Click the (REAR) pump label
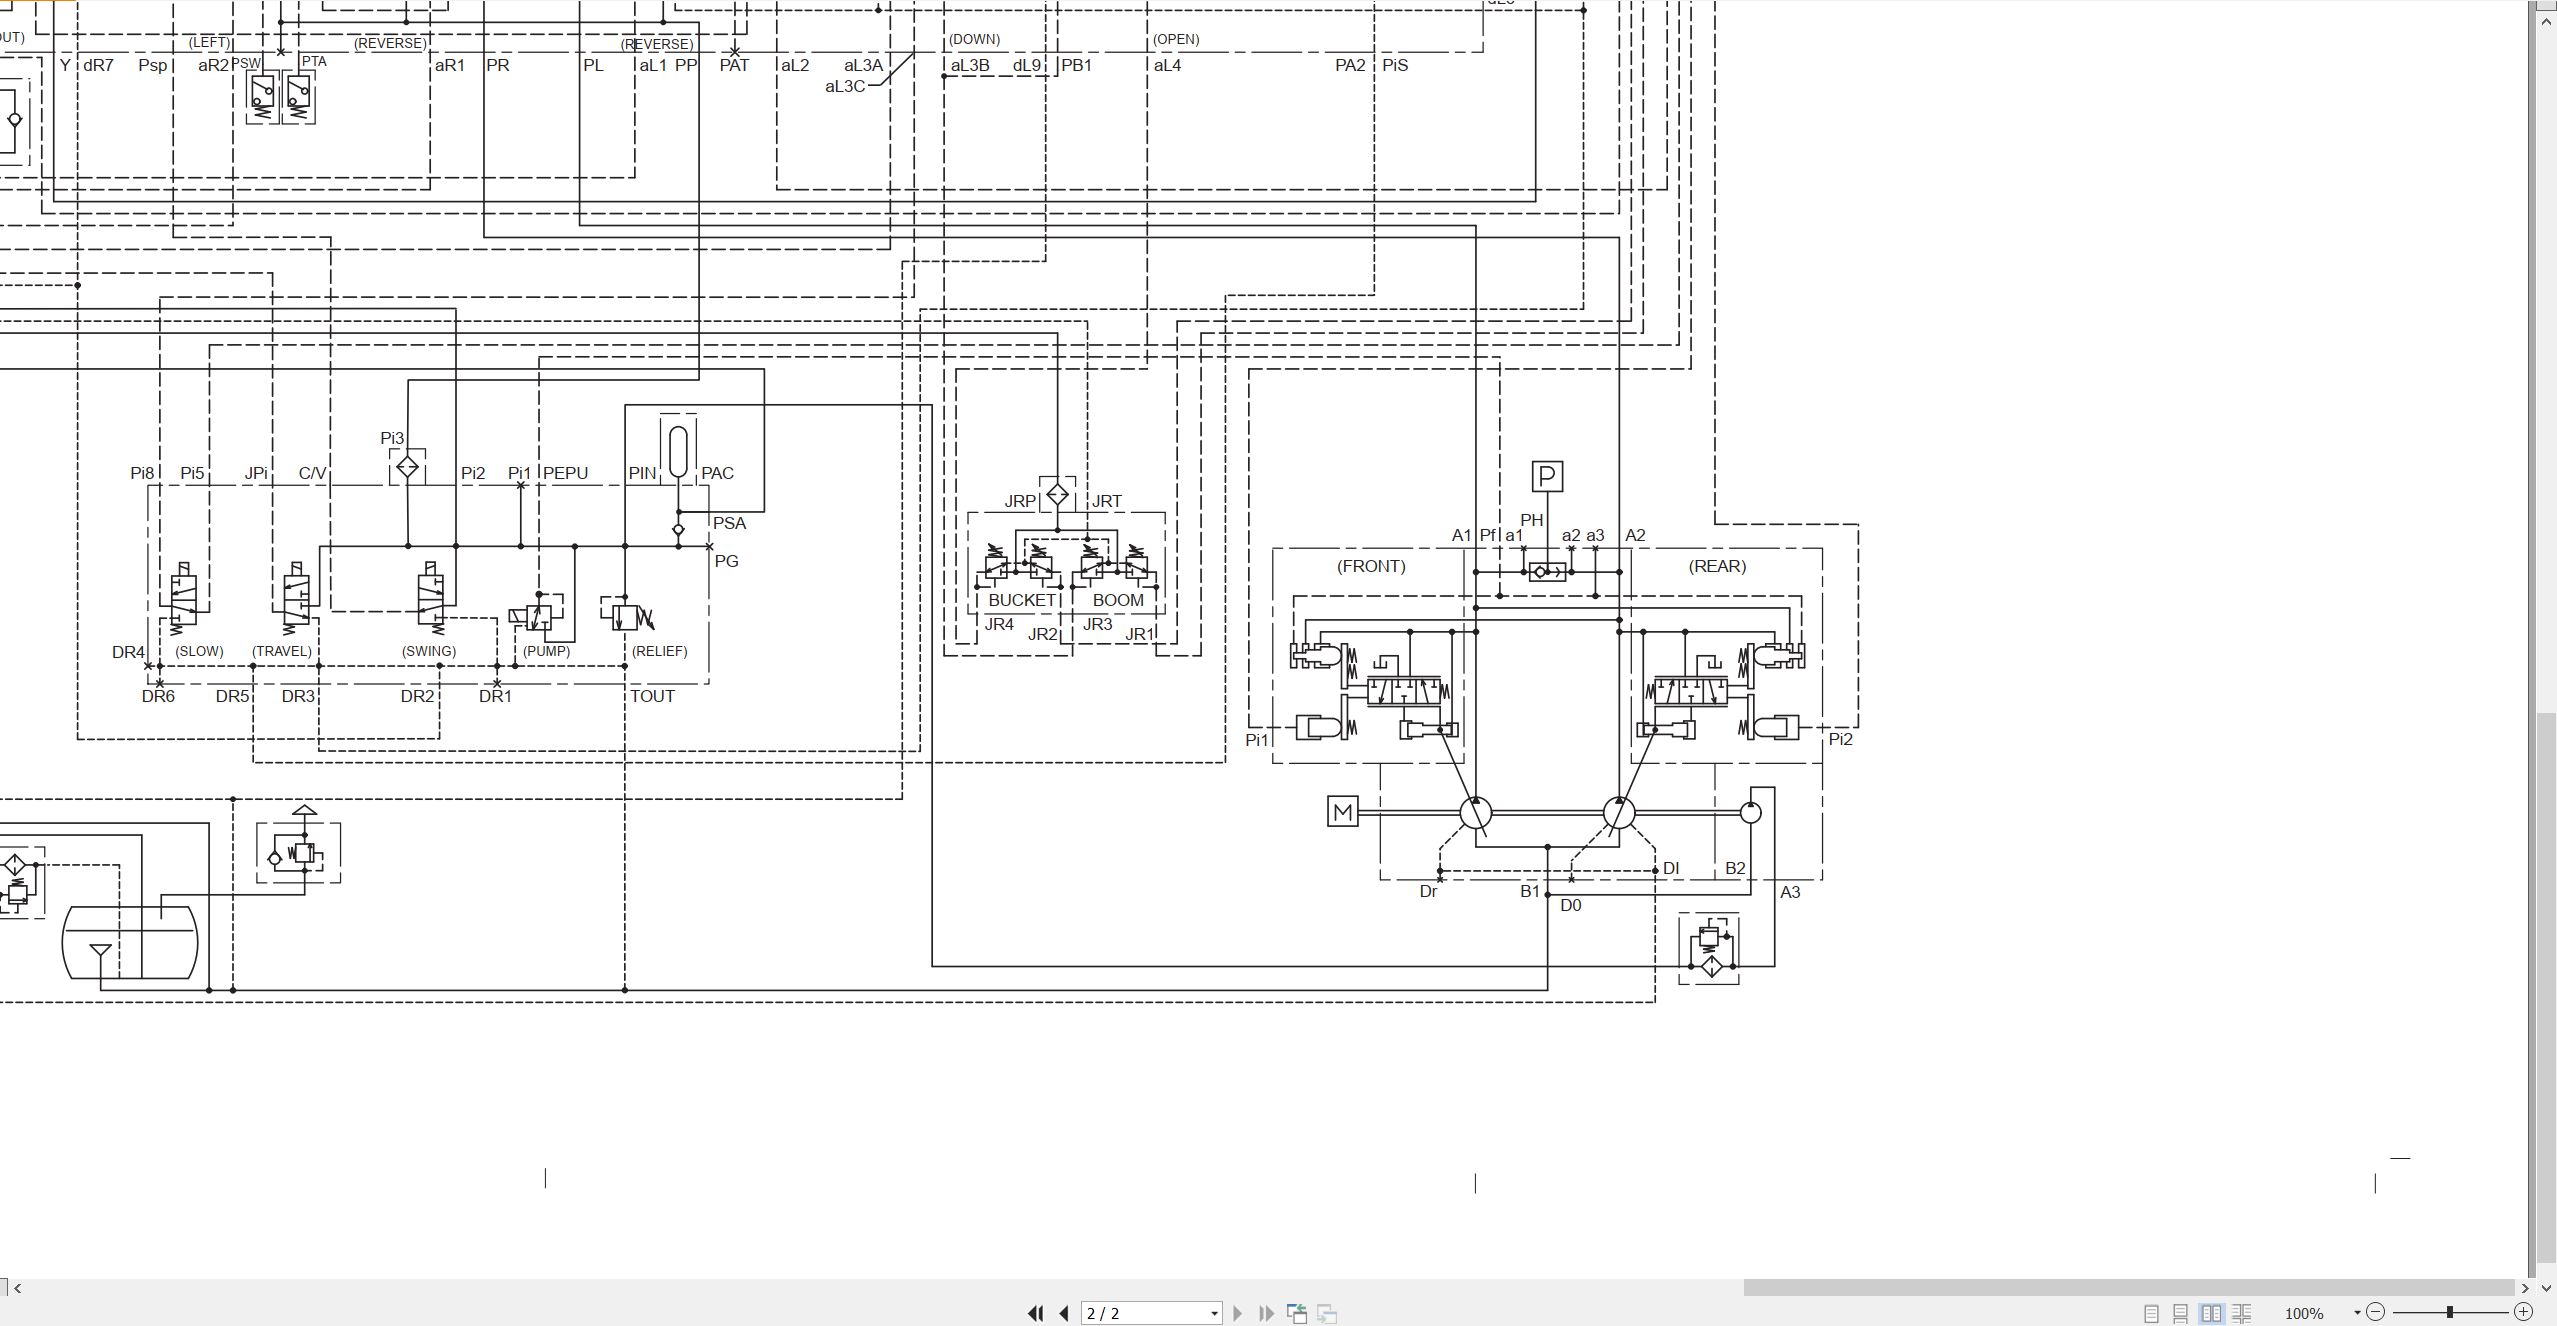2557x1326 pixels. coord(1717,566)
